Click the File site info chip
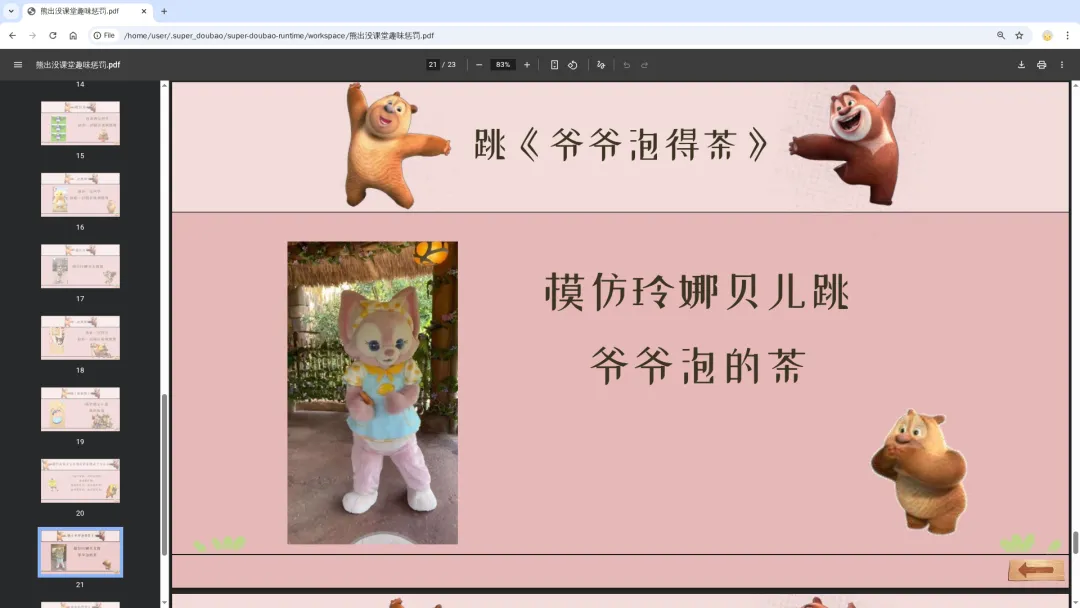Viewport: 1080px width, 608px height. 104,35
